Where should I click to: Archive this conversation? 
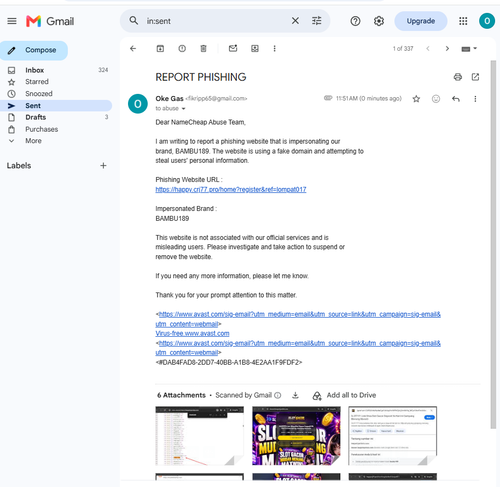pyautogui.click(x=160, y=49)
